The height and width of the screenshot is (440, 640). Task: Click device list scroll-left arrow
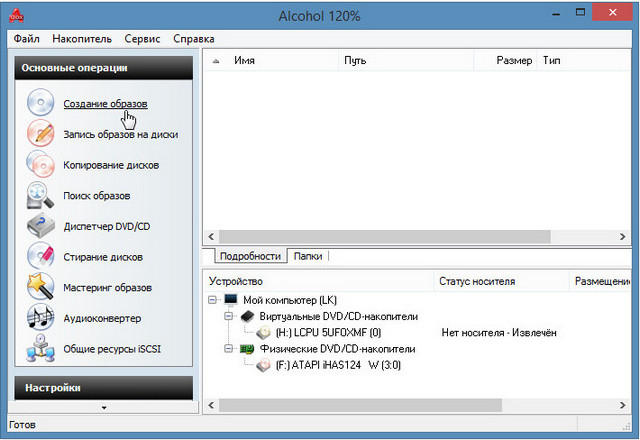[211, 405]
